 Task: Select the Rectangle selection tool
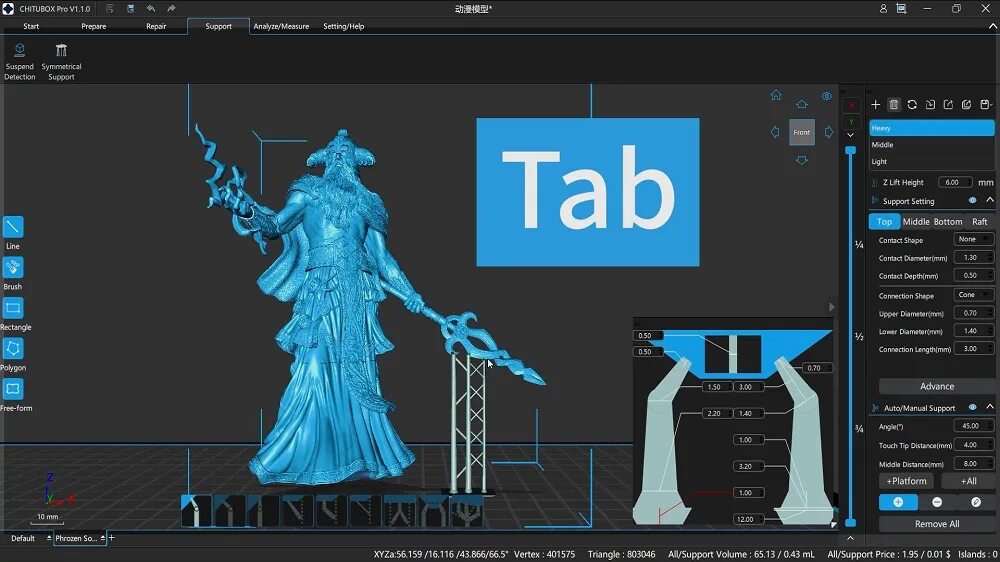13,308
